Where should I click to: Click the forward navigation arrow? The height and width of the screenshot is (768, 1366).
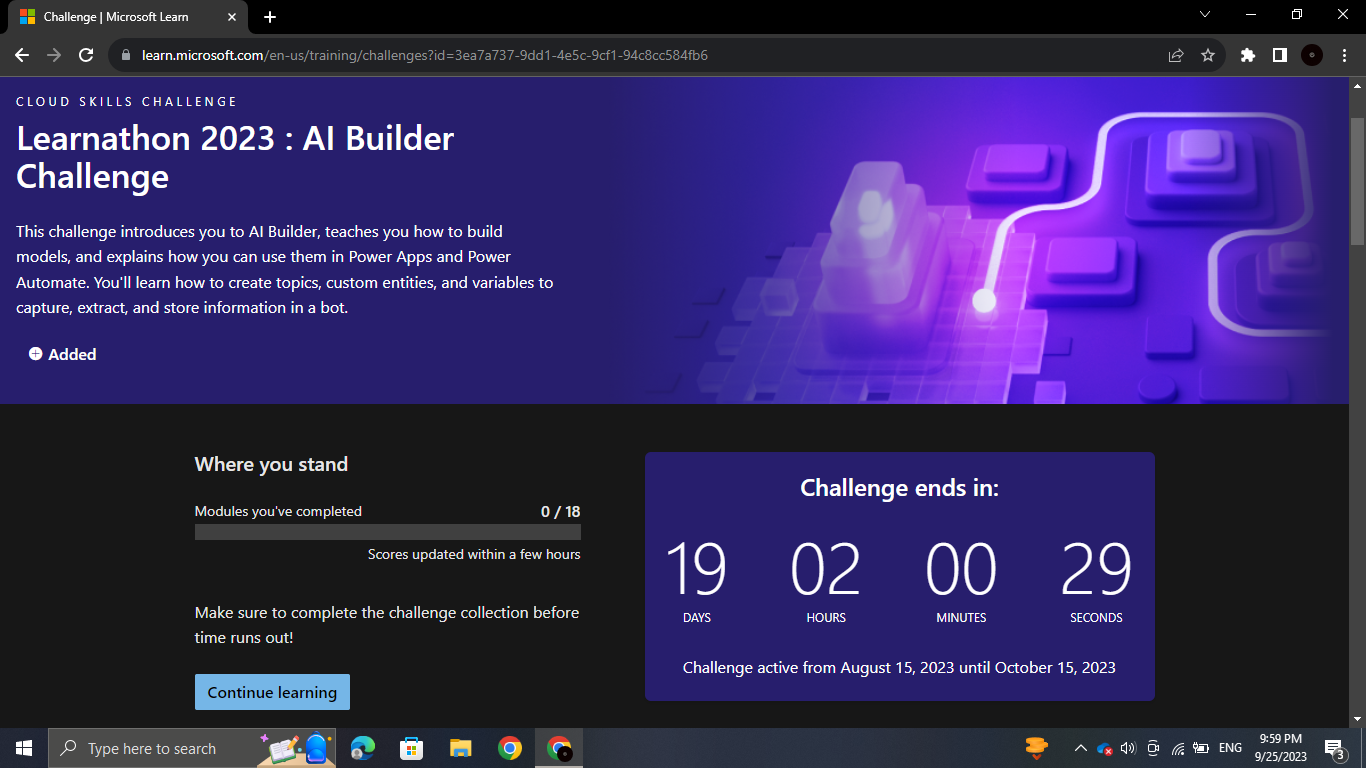[53, 55]
